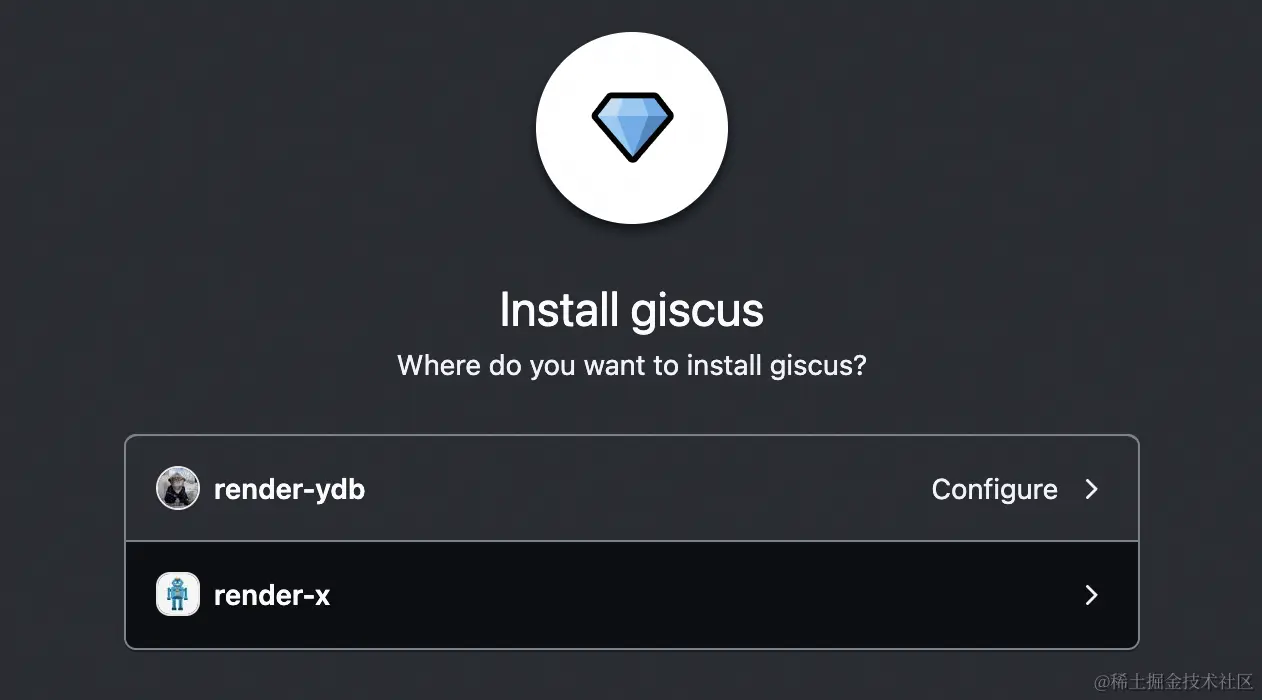Open Configure for render-ydb
Viewport: 1262px width, 700px height.
click(x=994, y=489)
